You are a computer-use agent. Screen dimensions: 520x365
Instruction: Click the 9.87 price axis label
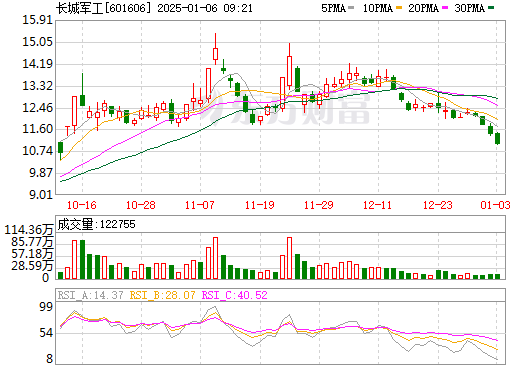[x=41, y=173]
